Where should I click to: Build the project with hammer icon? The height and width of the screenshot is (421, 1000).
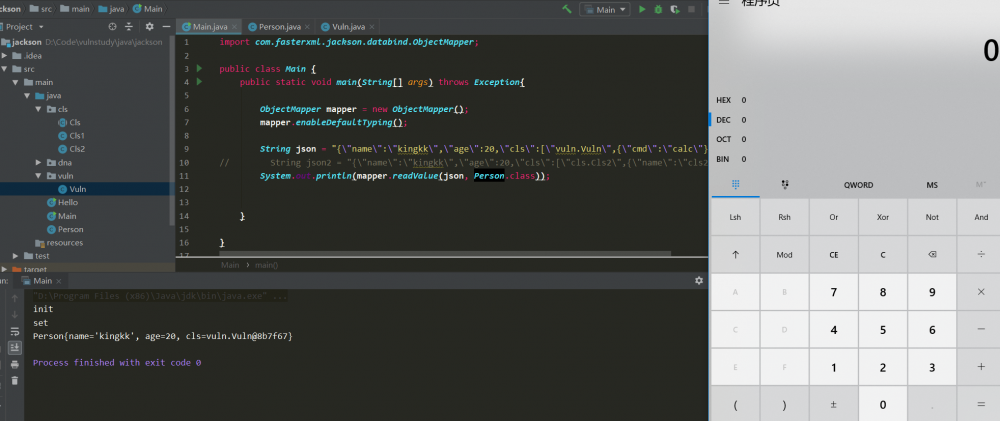click(566, 10)
